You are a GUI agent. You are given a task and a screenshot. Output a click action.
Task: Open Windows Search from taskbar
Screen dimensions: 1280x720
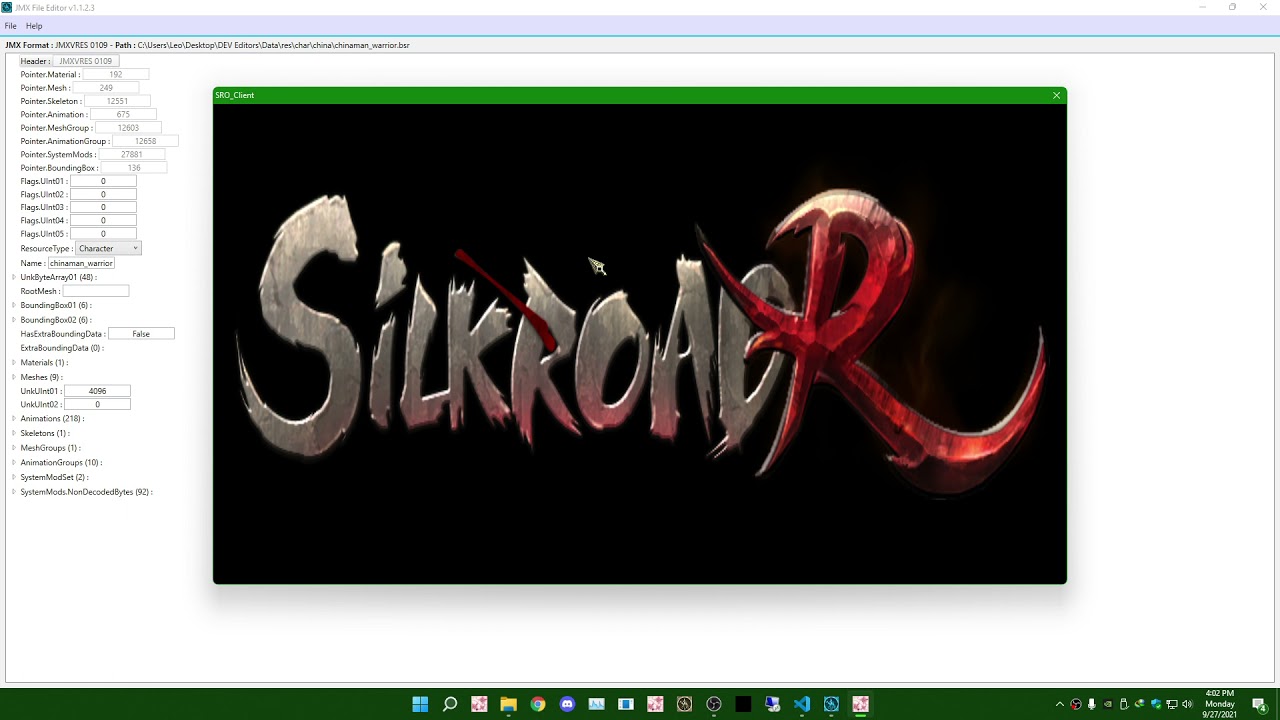[450, 704]
